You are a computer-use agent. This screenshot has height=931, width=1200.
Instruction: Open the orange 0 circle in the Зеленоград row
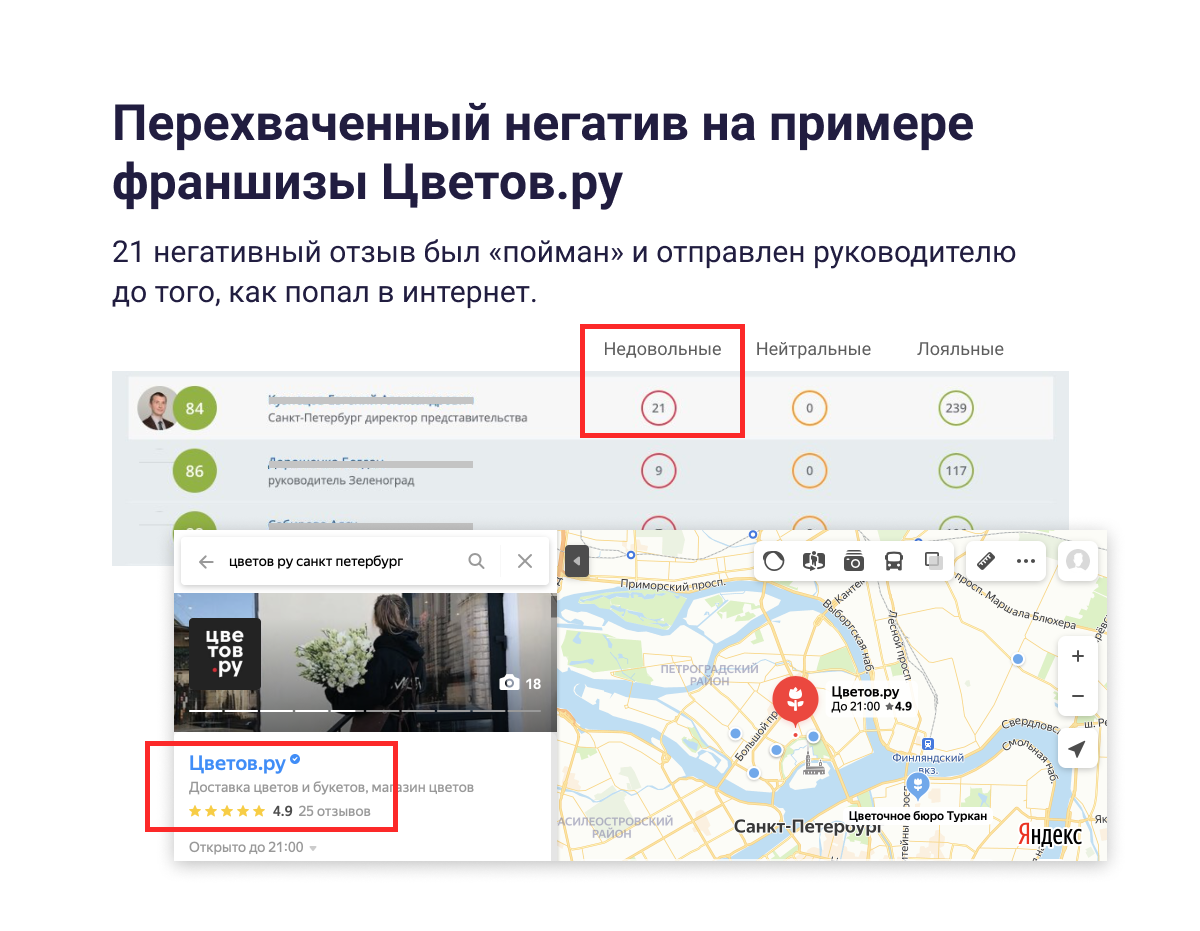[809, 470]
